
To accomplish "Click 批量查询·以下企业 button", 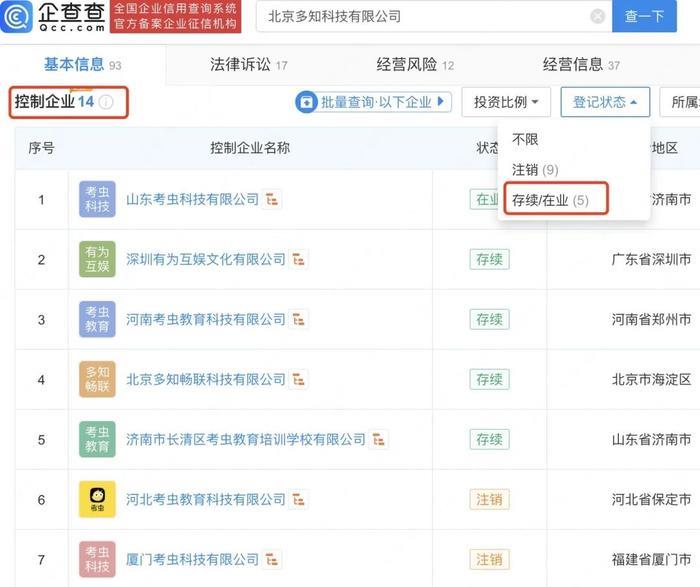I will pos(374,102).
